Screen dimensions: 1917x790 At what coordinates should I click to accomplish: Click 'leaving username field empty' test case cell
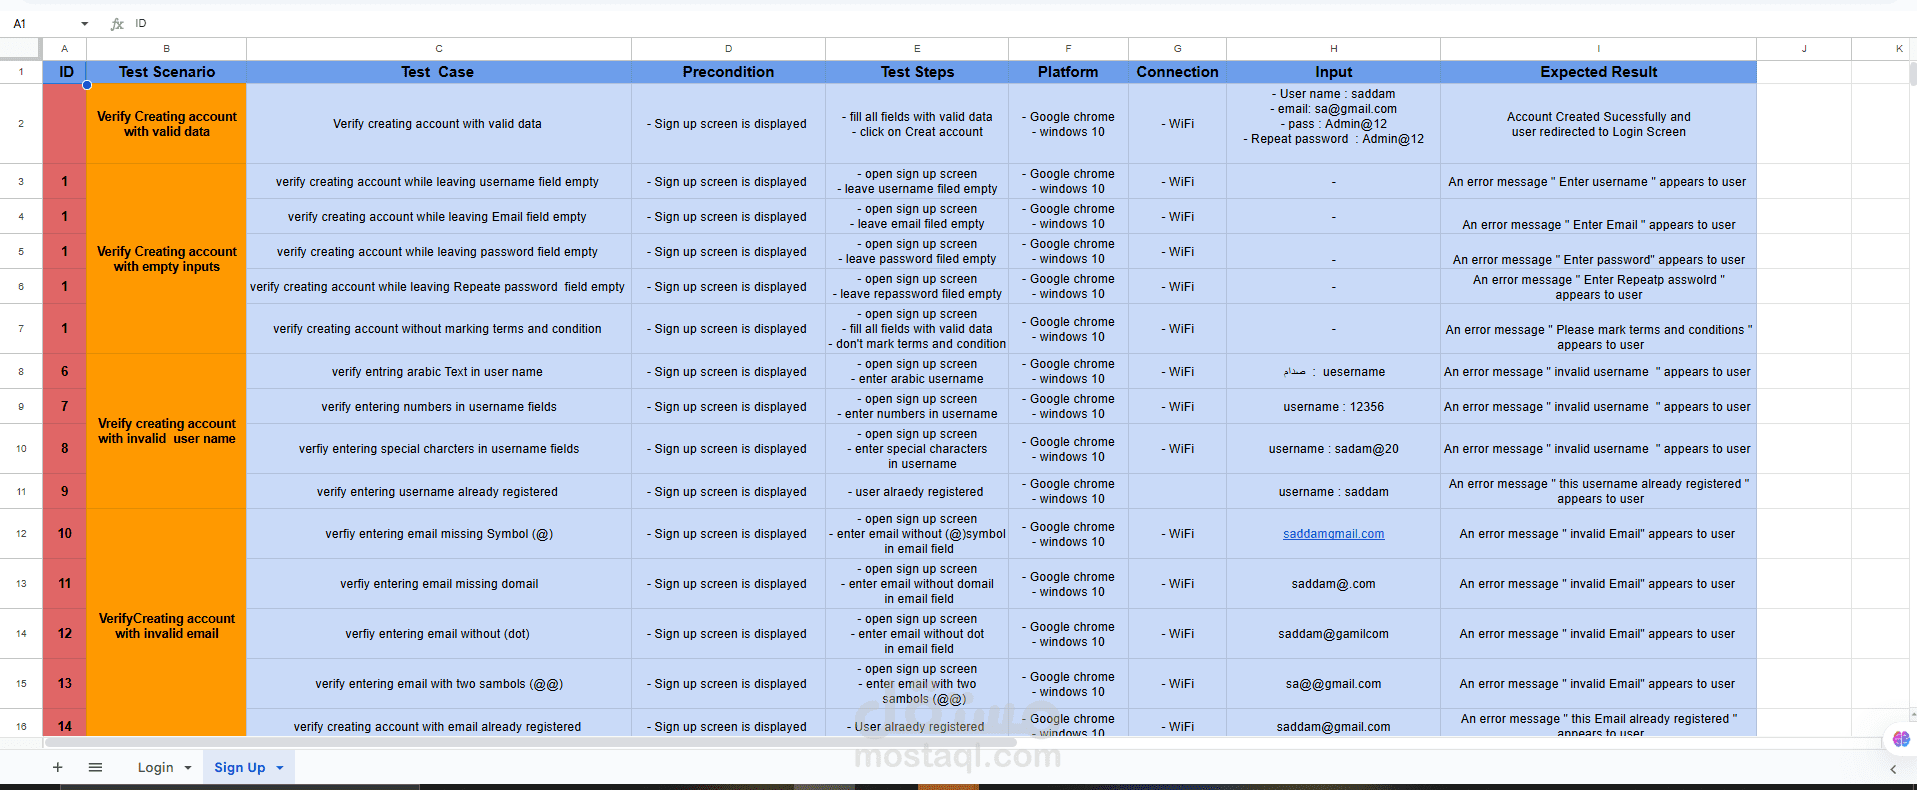point(438,181)
